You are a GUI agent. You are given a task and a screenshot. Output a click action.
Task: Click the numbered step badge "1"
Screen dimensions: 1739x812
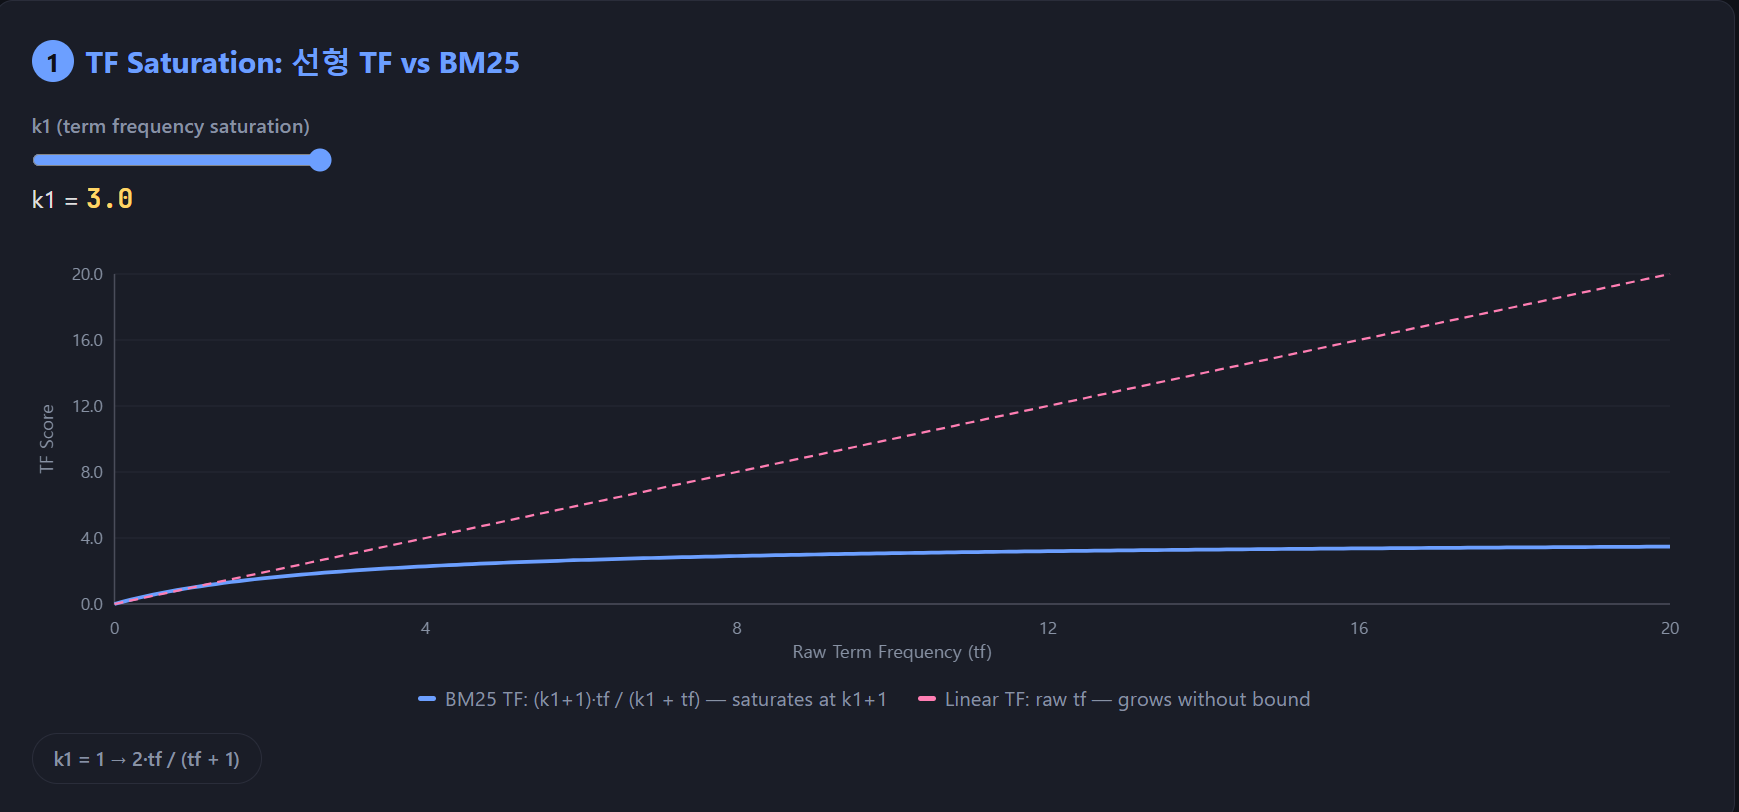point(52,62)
